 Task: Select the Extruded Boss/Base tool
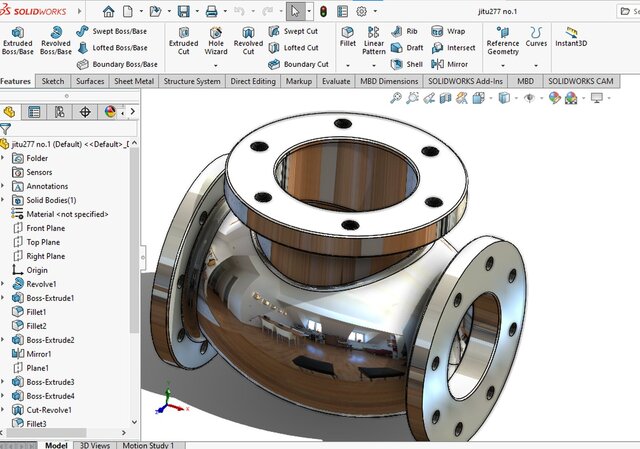pos(18,41)
